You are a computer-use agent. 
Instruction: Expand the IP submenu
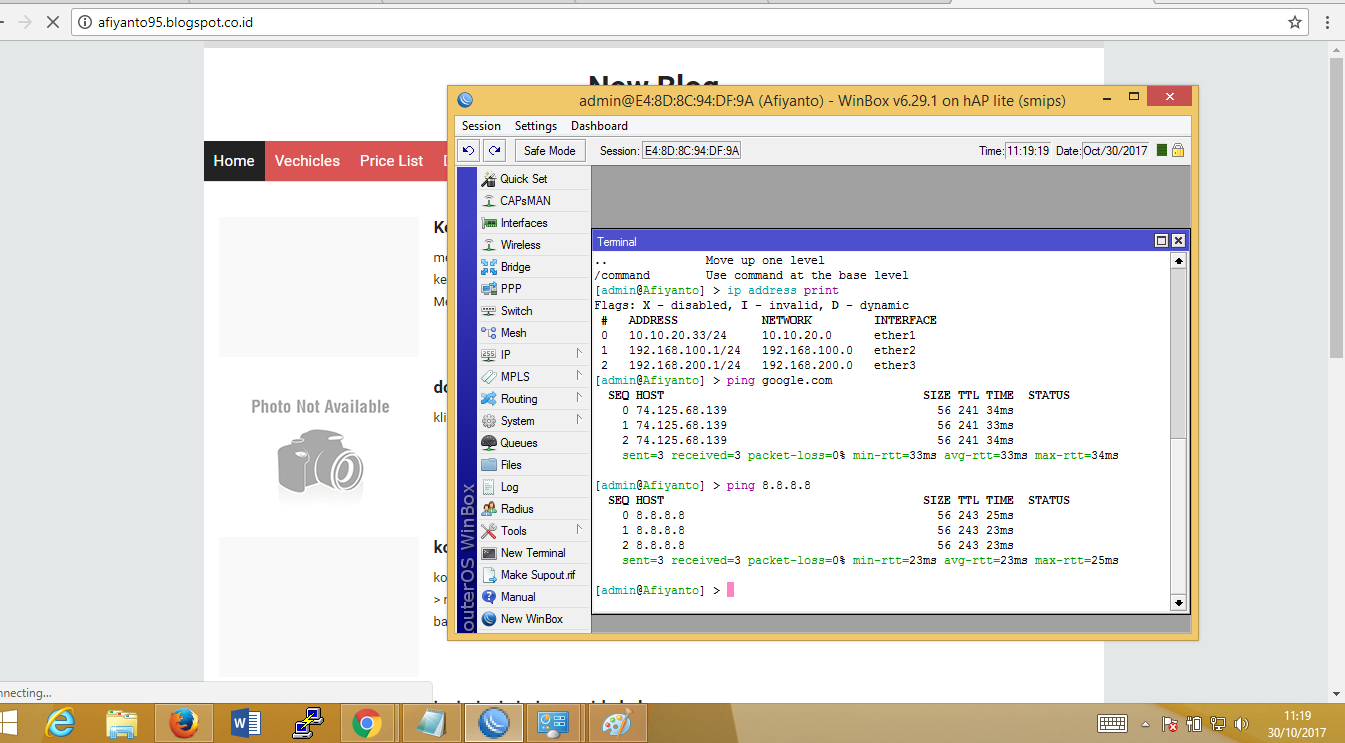click(534, 355)
